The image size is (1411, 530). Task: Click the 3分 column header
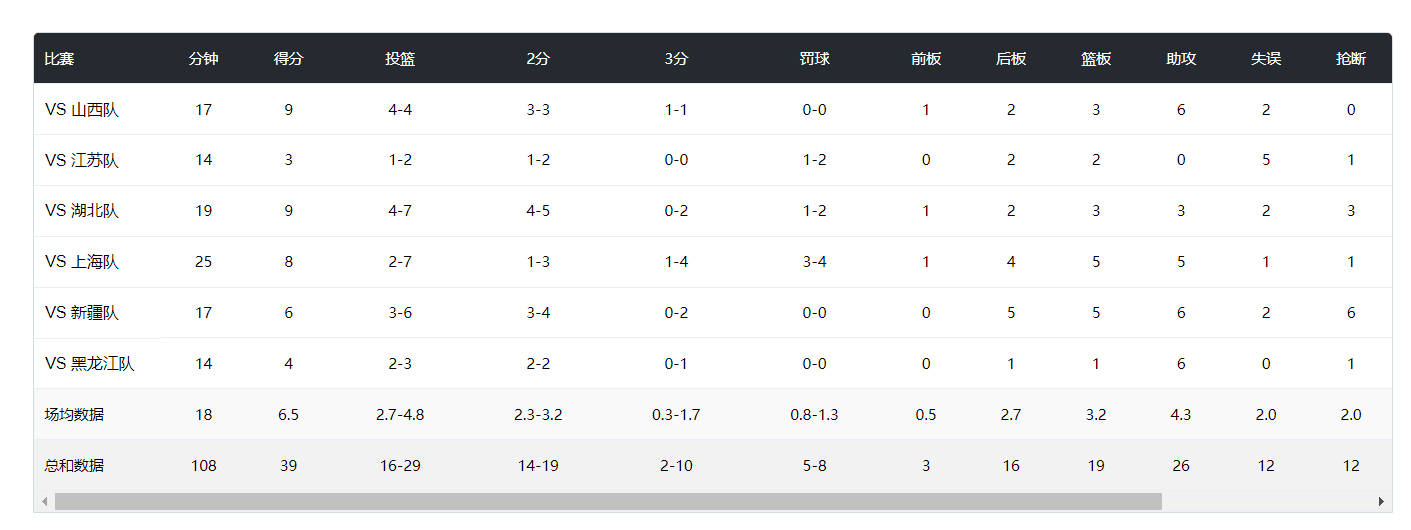676,59
